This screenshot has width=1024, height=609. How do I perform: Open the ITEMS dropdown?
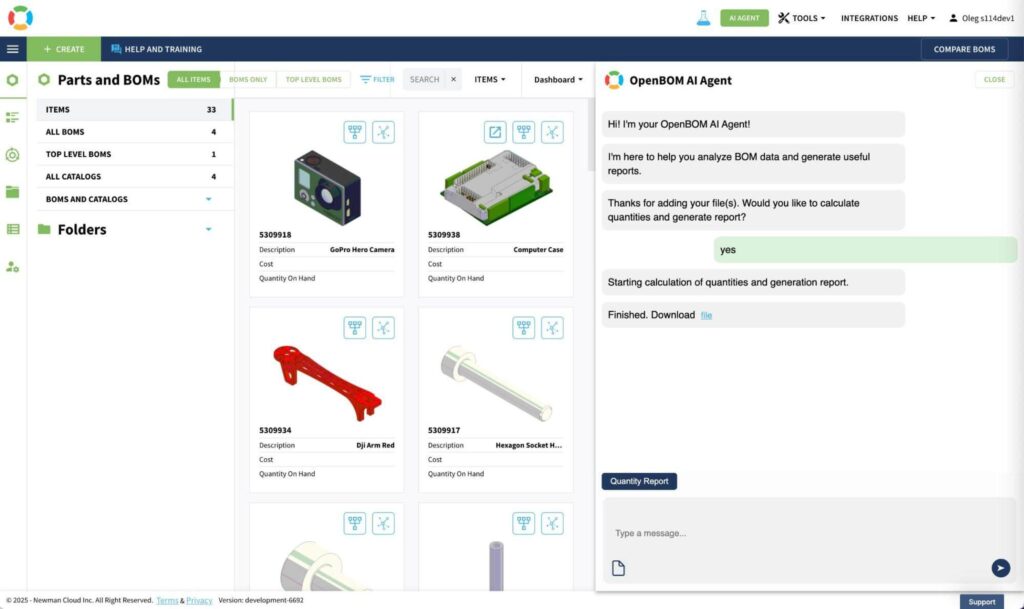click(x=490, y=80)
